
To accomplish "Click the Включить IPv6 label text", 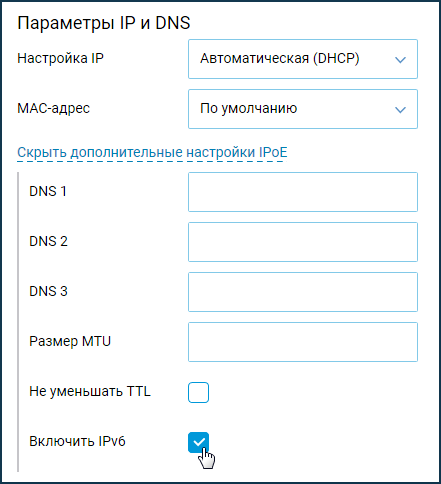I will click(x=77, y=441).
